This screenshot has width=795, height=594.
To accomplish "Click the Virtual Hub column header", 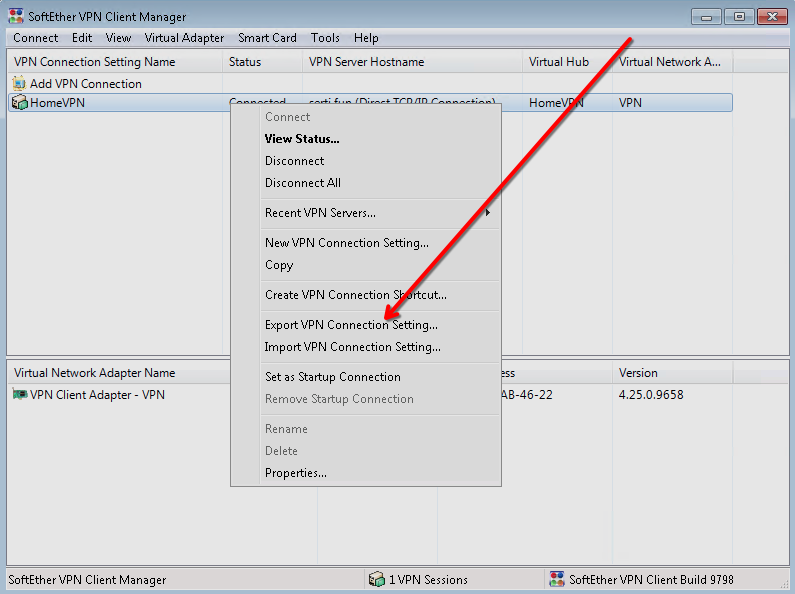I will pyautogui.click(x=559, y=62).
